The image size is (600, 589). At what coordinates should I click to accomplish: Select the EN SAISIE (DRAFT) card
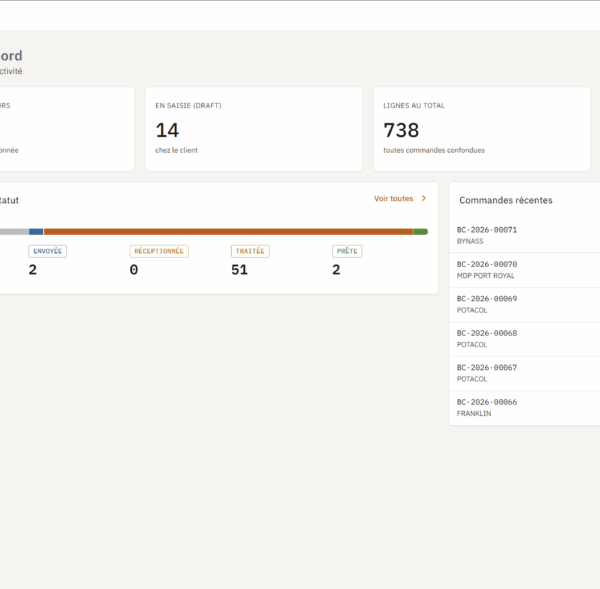(x=254, y=129)
